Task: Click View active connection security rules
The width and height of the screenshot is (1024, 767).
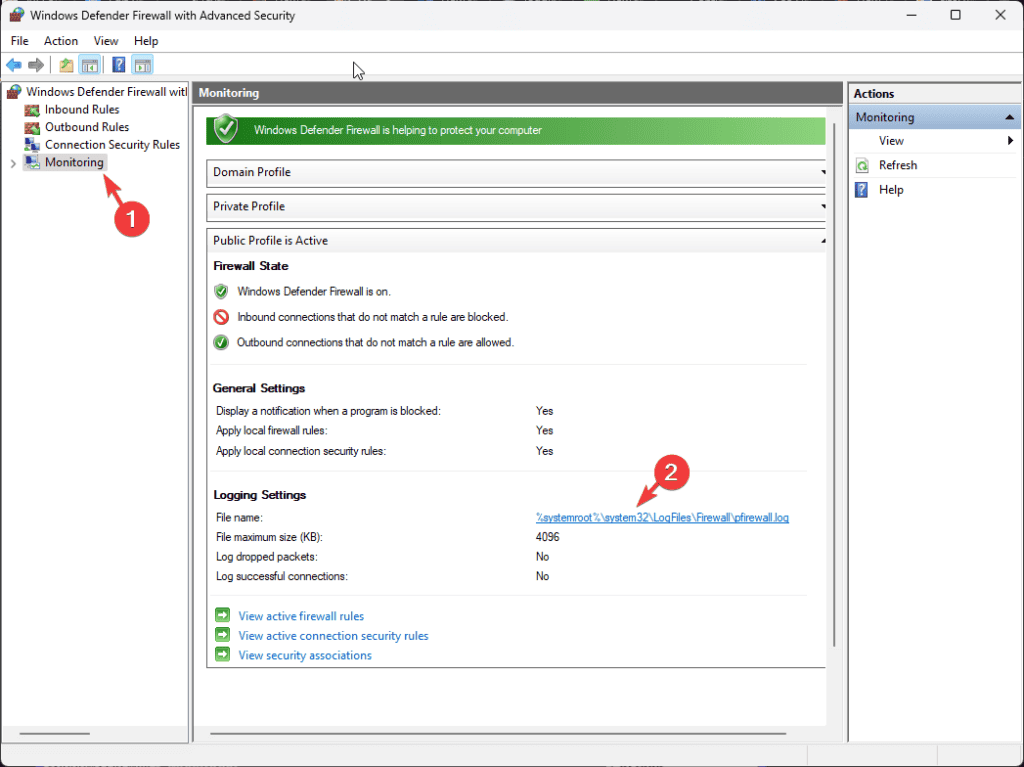Action: point(333,635)
